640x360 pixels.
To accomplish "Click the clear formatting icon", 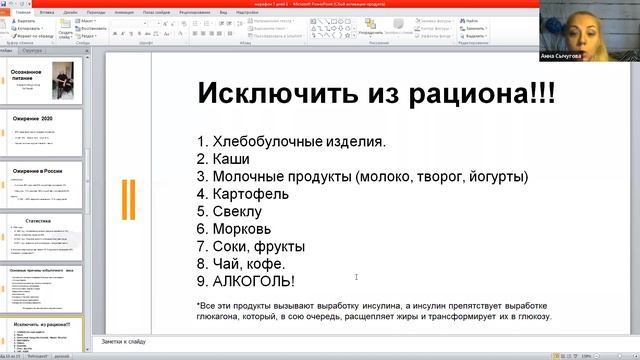I will click(x=184, y=24).
